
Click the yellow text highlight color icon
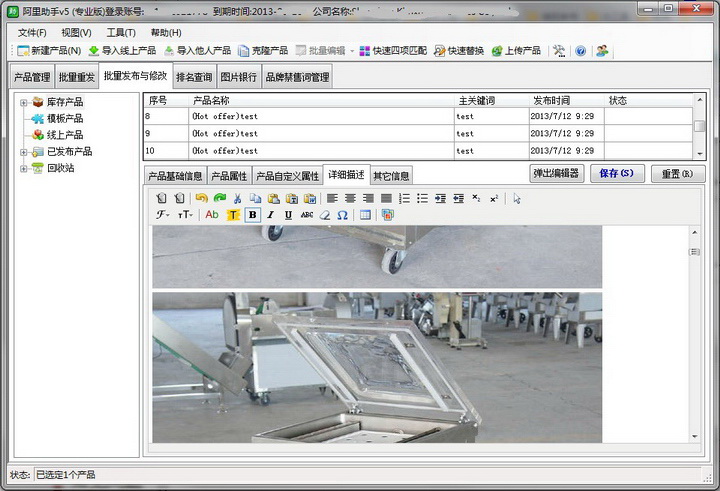tap(233, 215)
